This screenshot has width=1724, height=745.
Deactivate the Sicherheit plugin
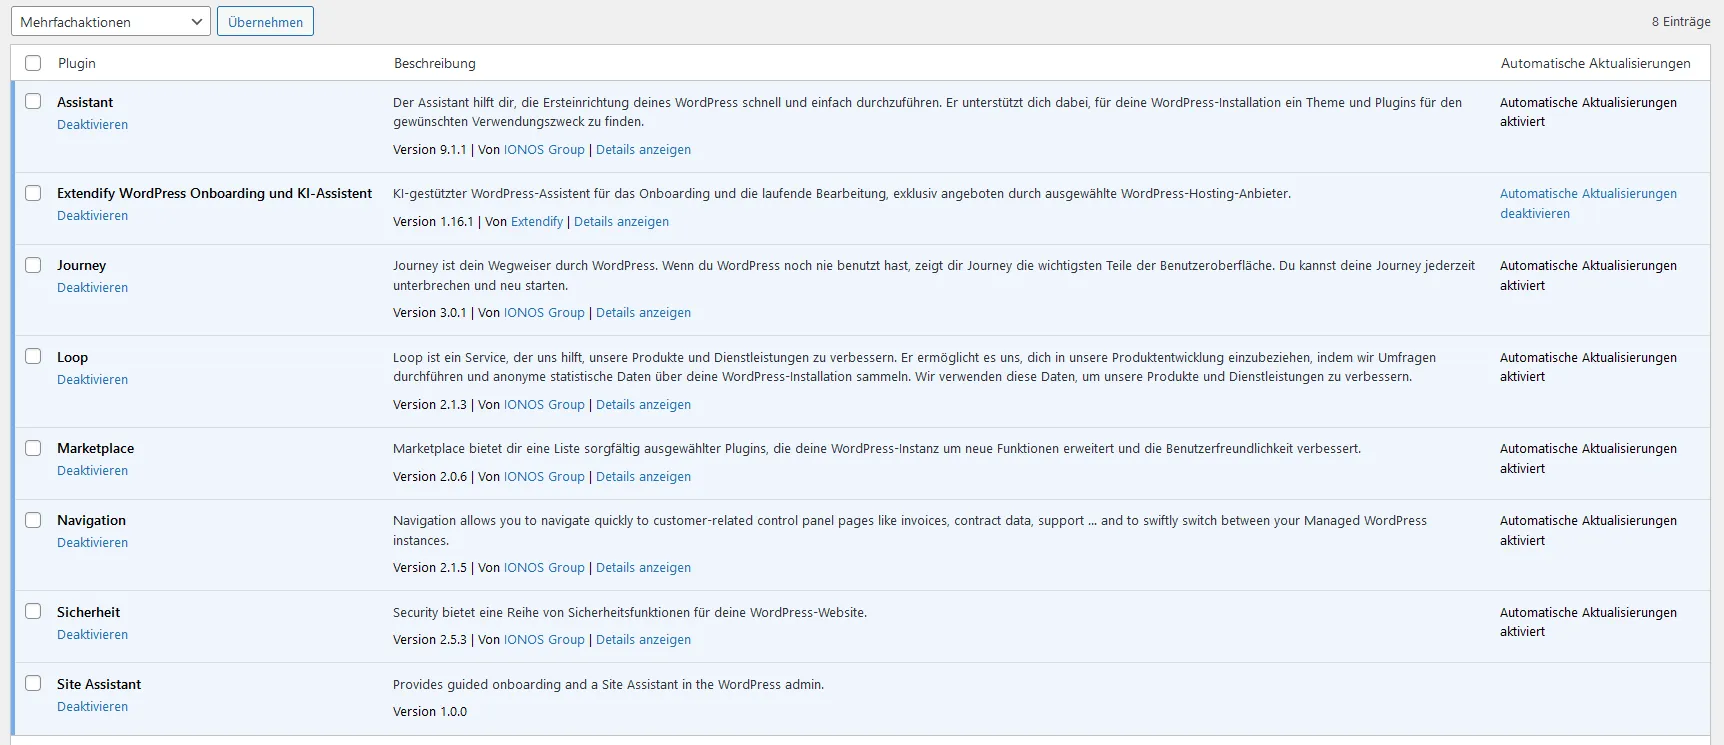[92, 635]
